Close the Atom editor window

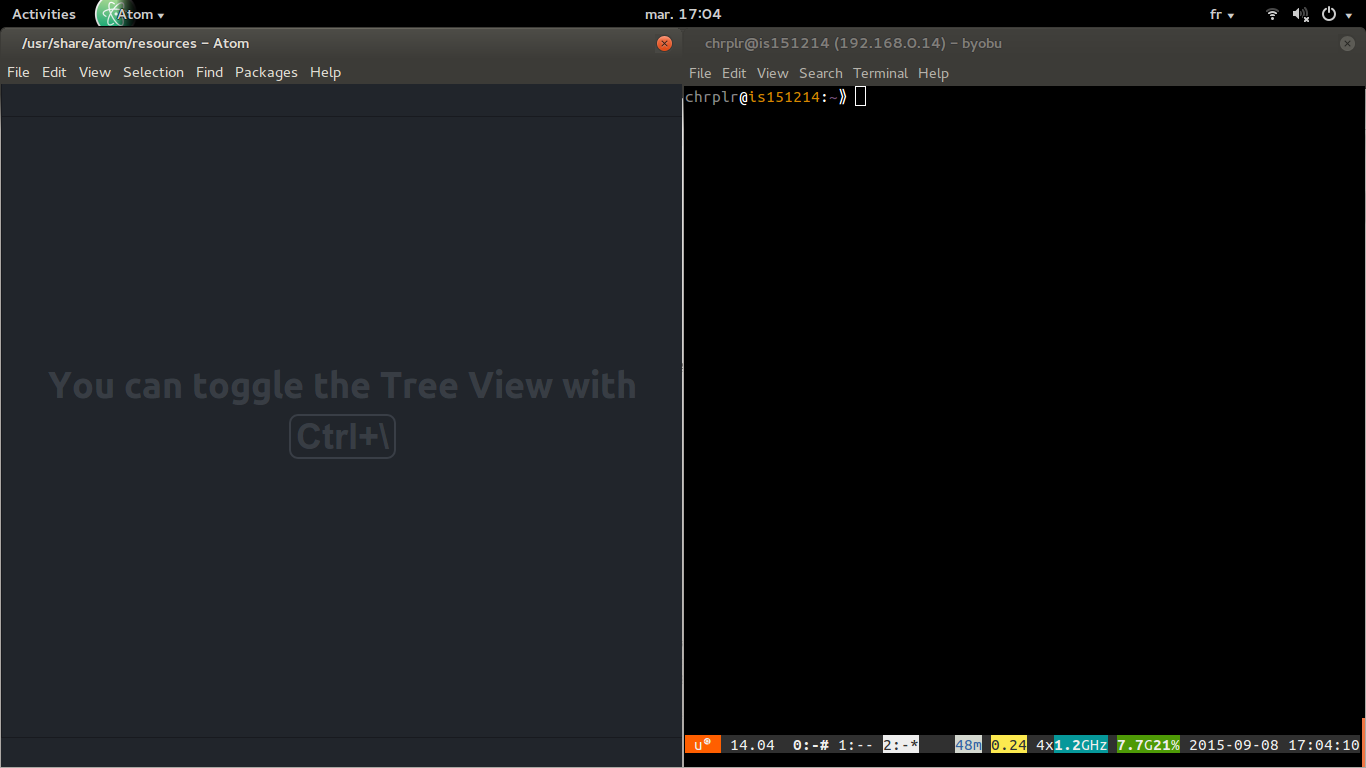coord(664,43)
